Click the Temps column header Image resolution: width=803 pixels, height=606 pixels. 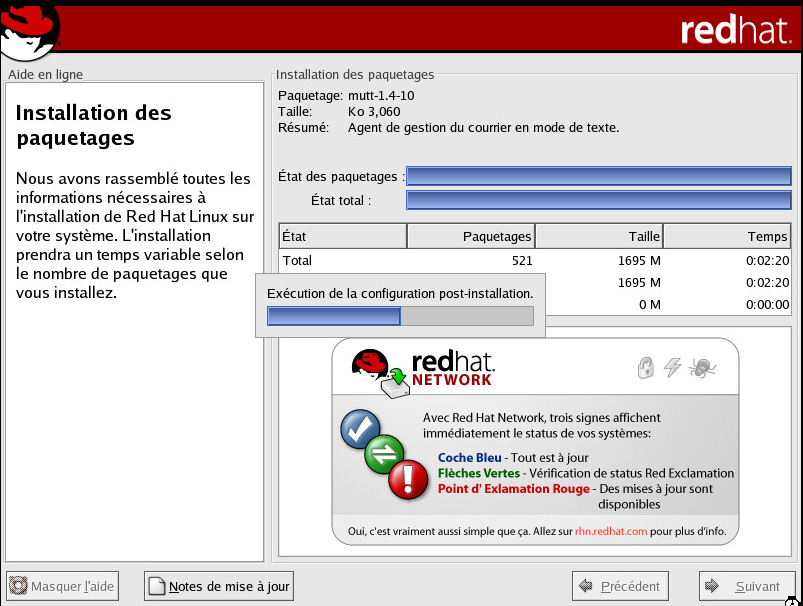(727, 236)
